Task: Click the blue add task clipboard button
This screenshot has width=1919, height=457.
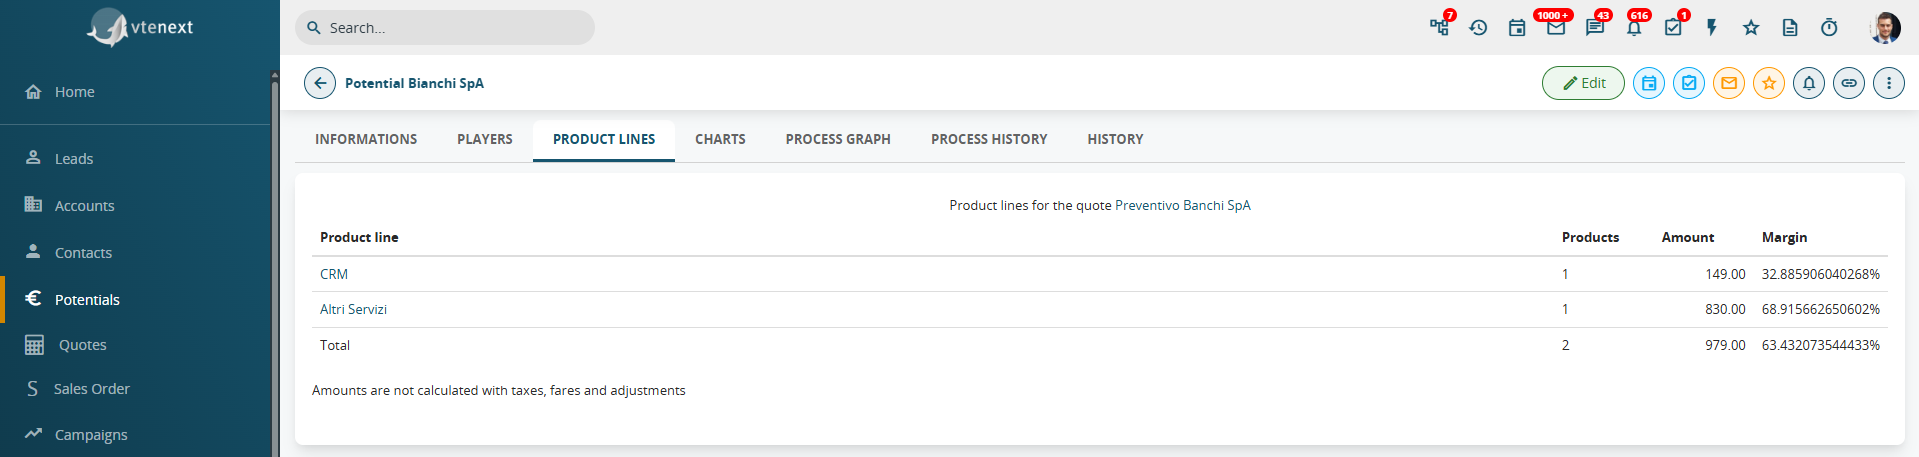Action: point(1689,83)
